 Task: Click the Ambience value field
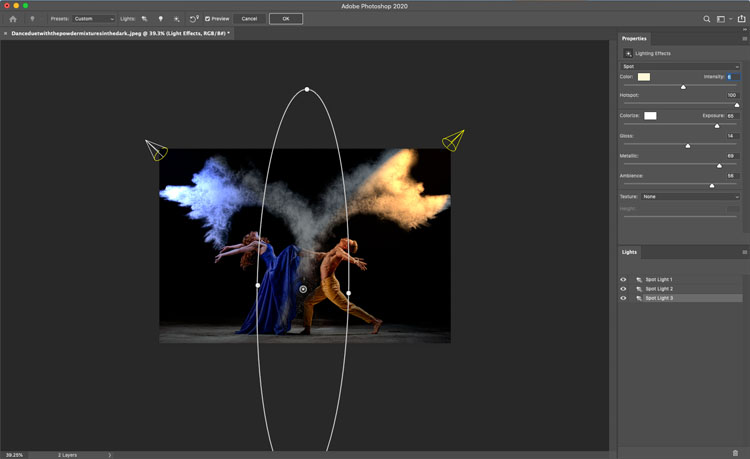(x=733, y=176)
